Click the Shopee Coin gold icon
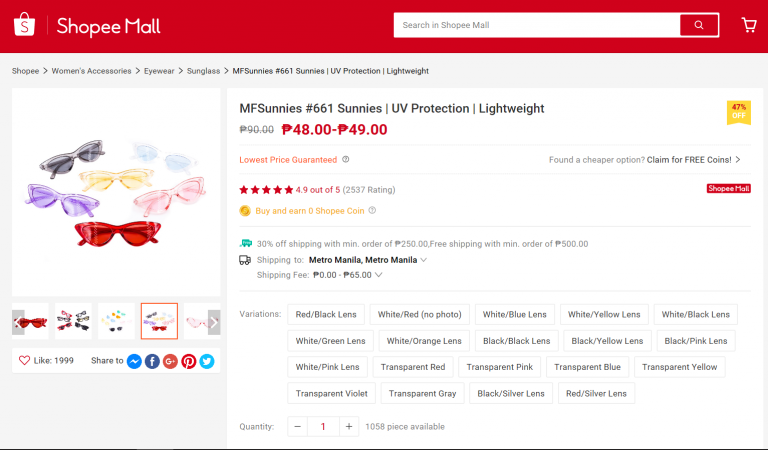 [x=245, y=211]
